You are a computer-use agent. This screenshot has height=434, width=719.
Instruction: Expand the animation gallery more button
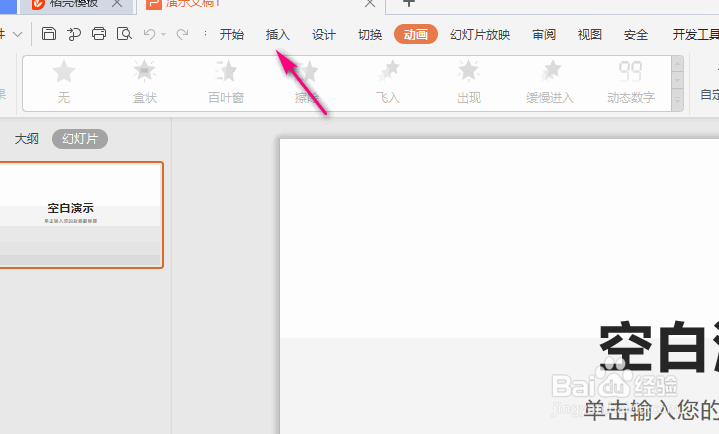[677, 100]
